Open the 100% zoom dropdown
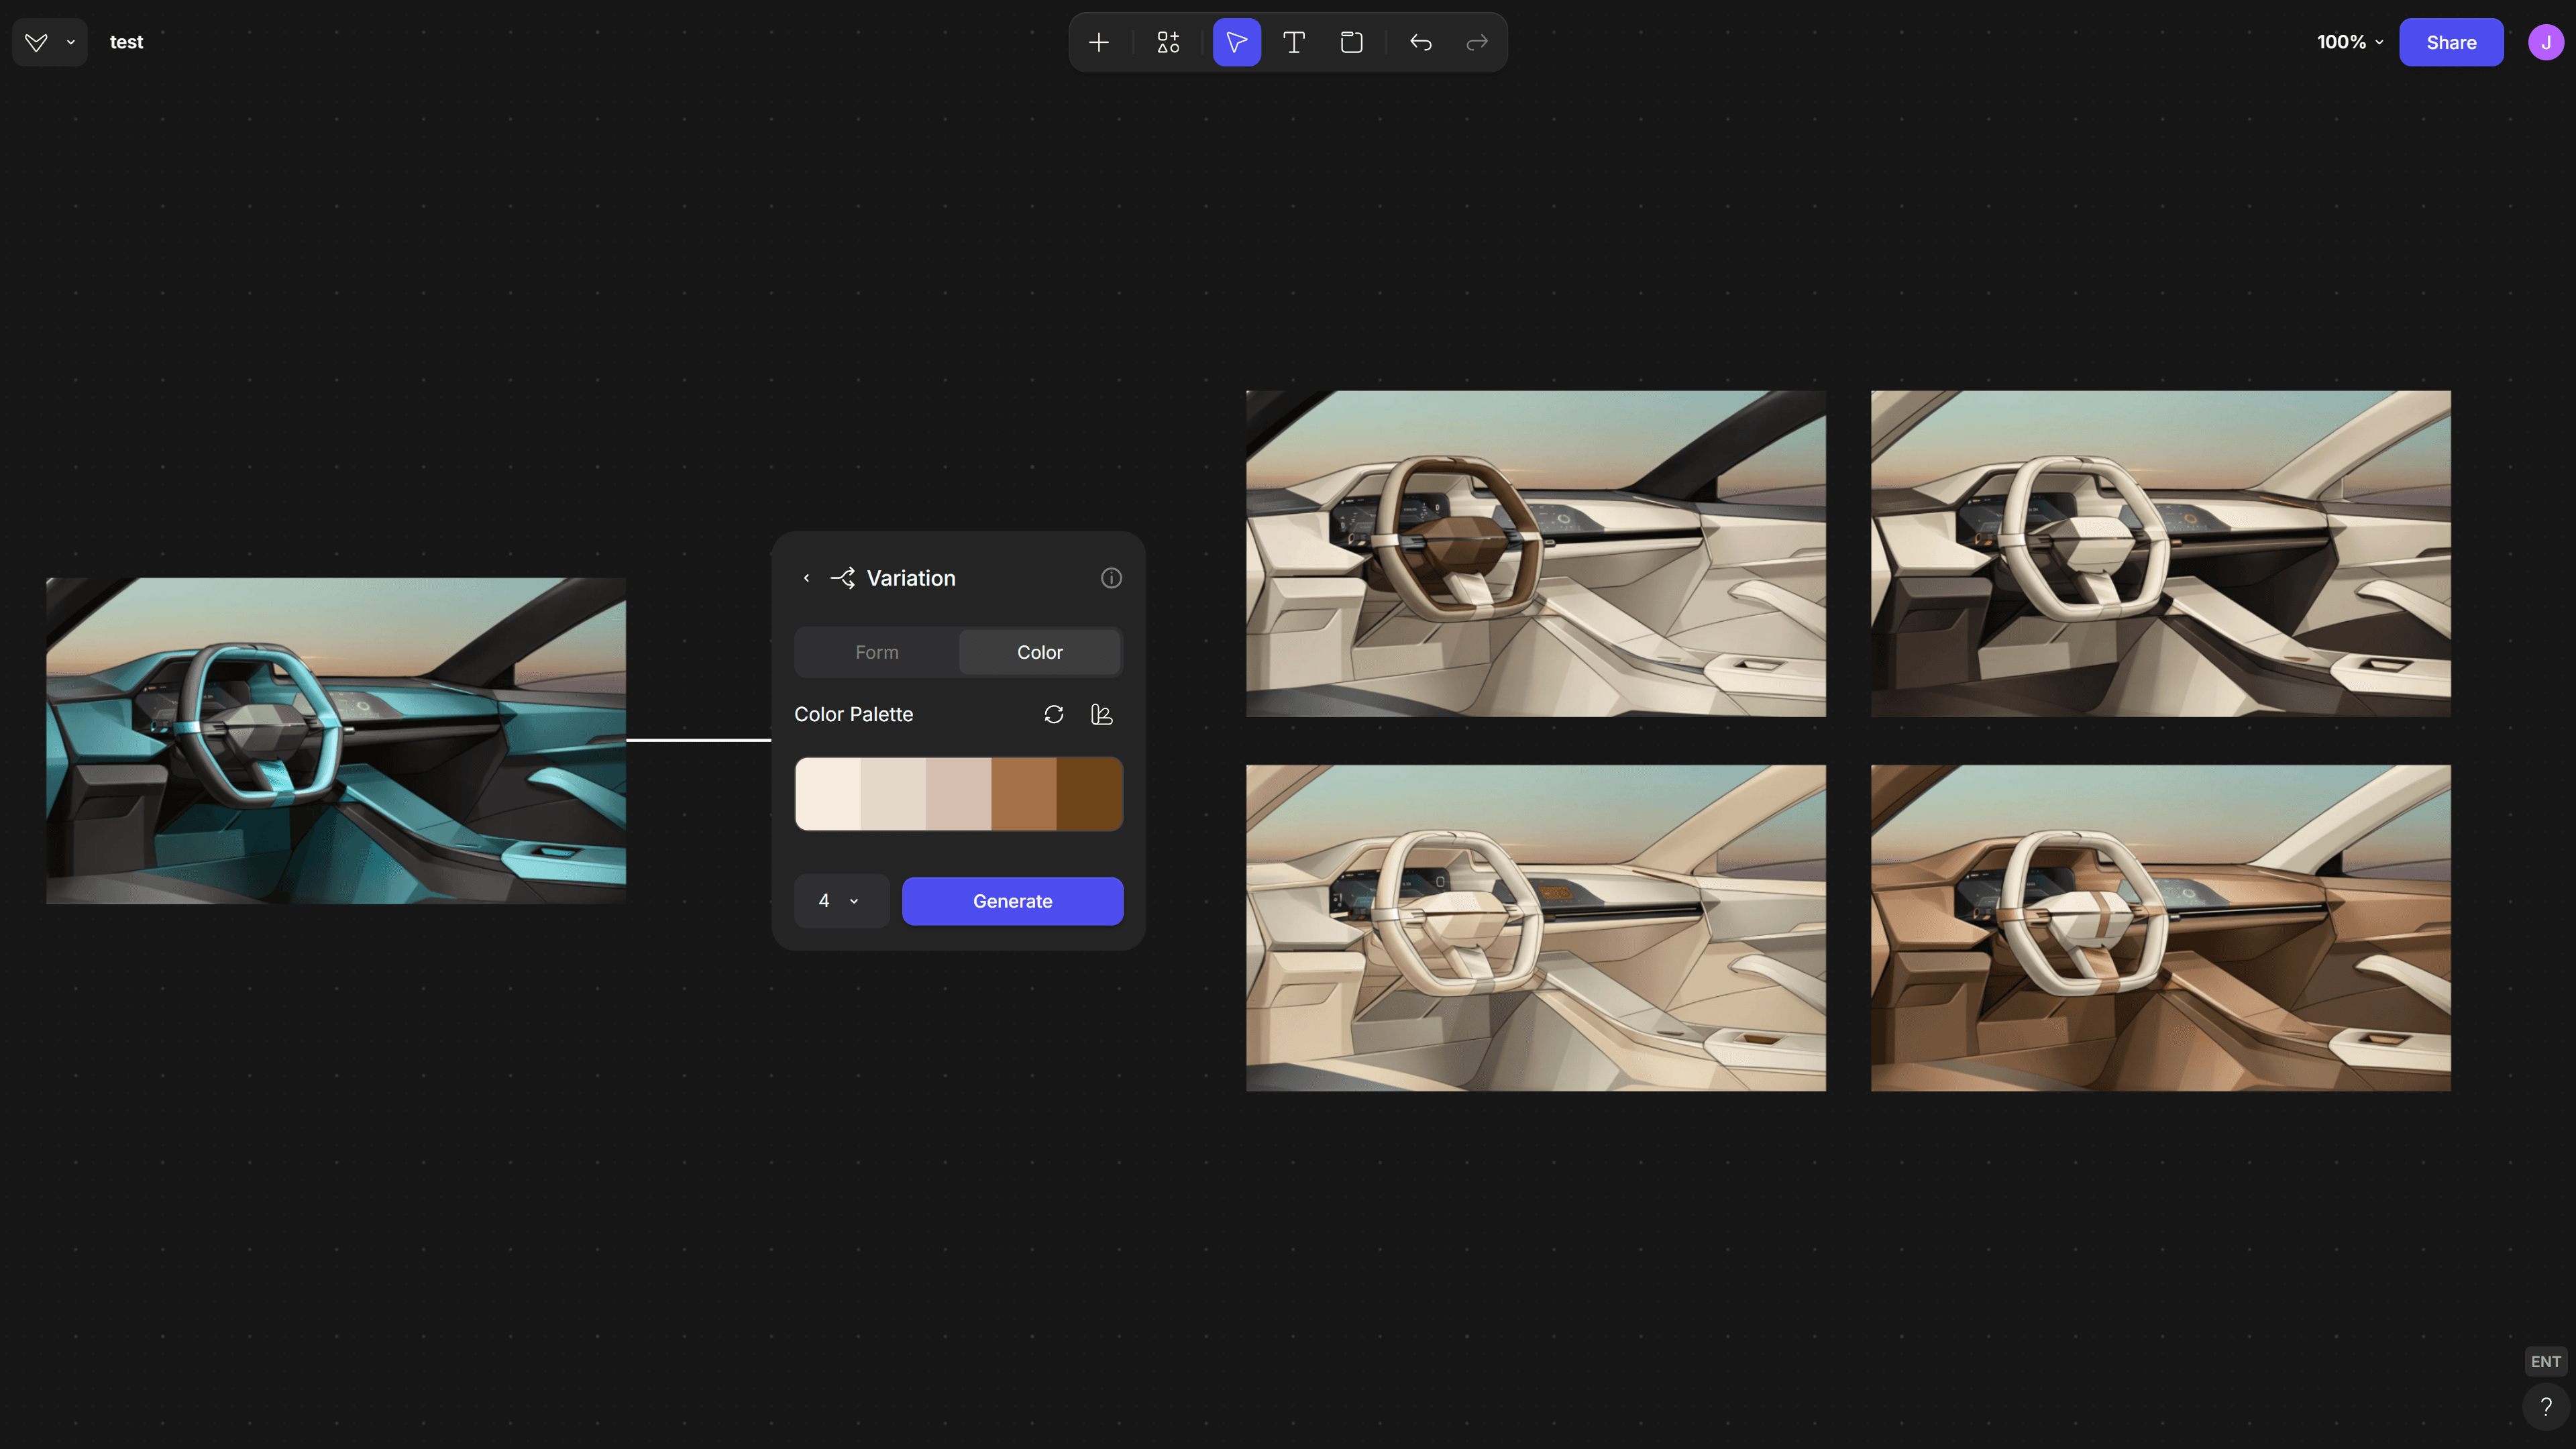 coord(2349,42)
